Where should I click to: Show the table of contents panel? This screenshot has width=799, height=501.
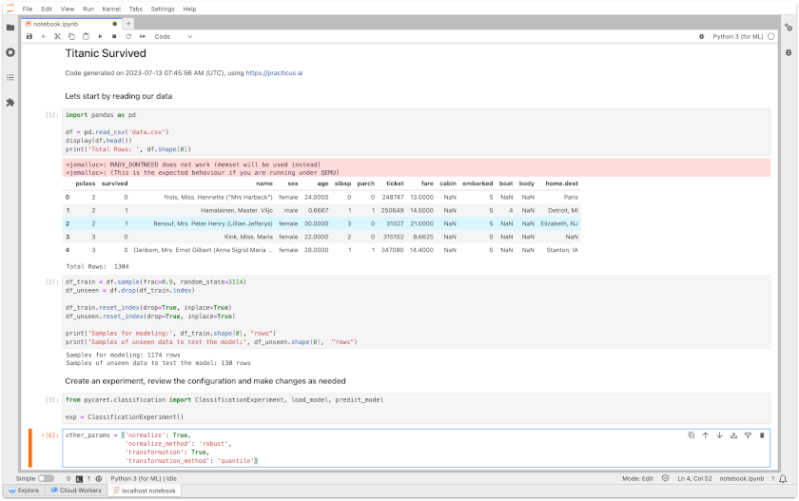coord(10,77)
